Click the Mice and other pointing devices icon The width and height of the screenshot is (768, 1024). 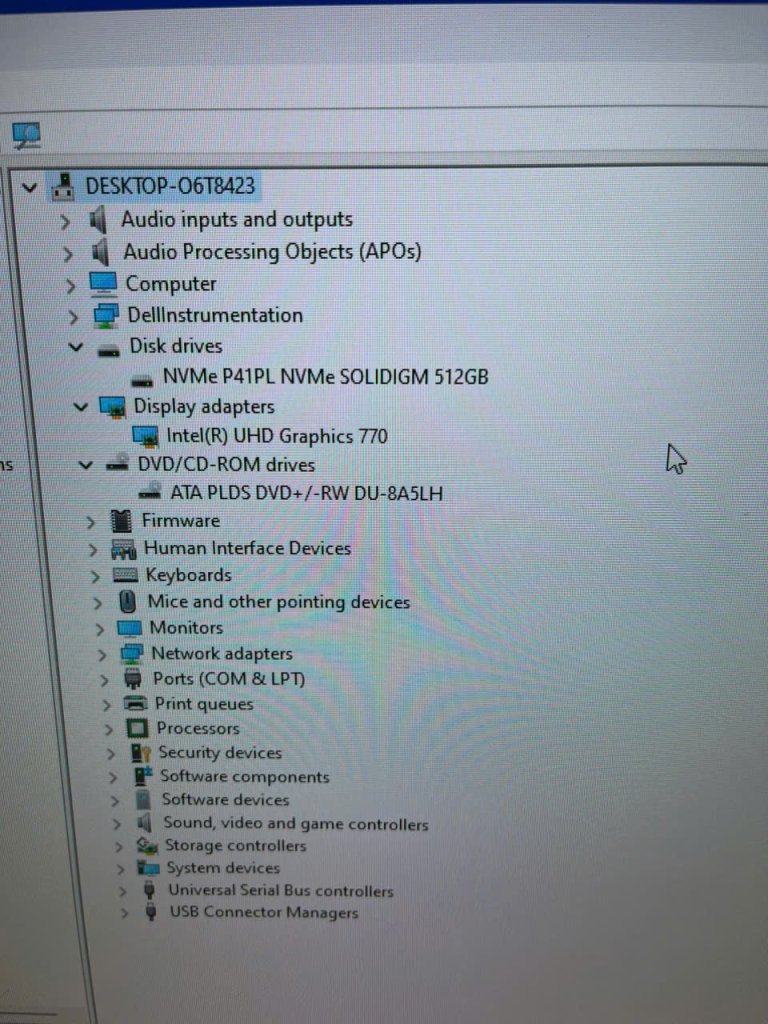127,601
